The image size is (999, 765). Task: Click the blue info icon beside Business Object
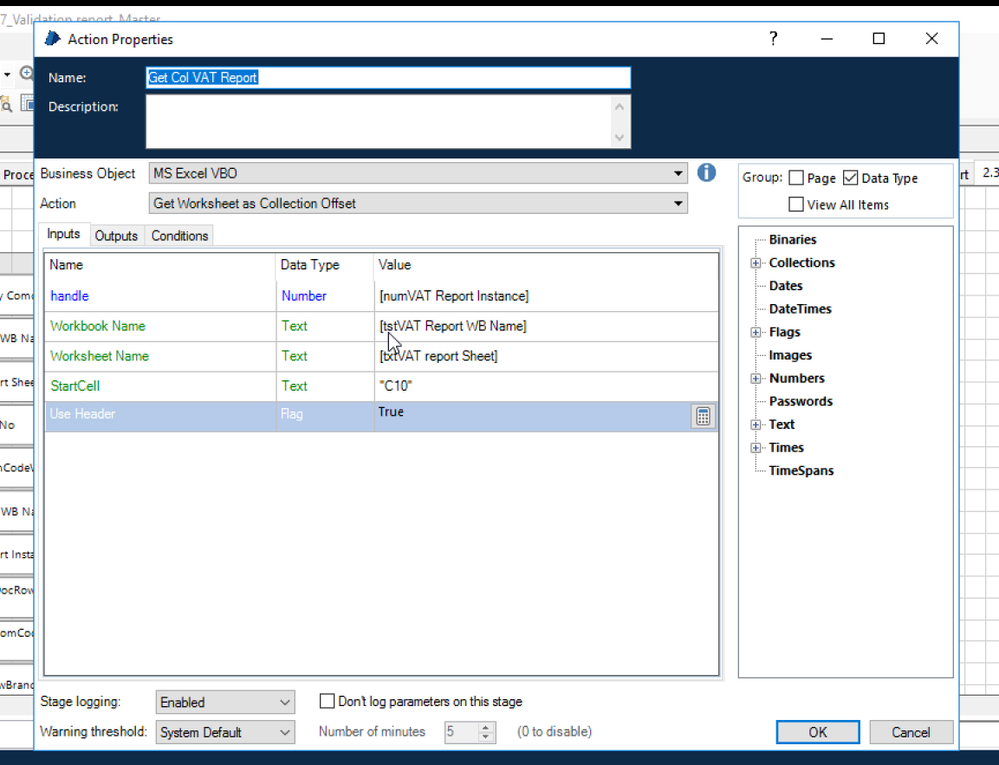point(706,173)
